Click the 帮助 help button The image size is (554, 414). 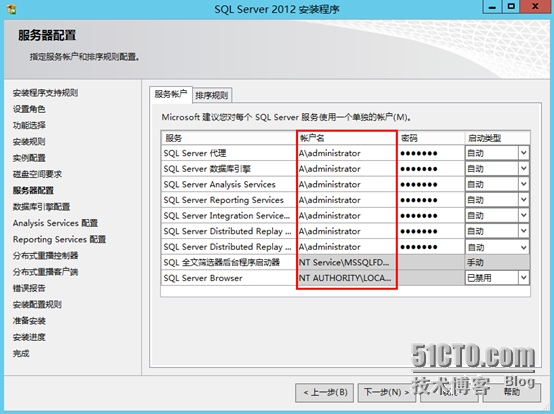pos(512,392)
